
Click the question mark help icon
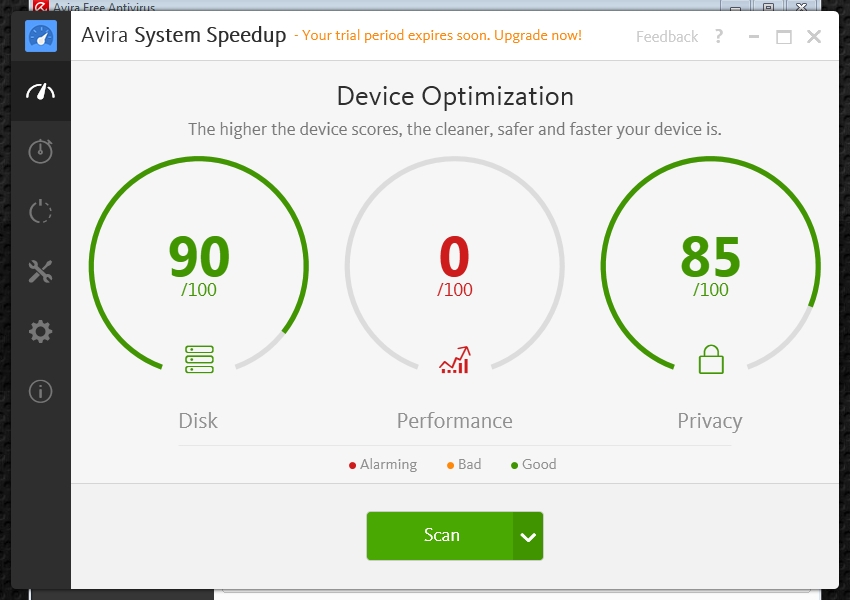point(718,36)
